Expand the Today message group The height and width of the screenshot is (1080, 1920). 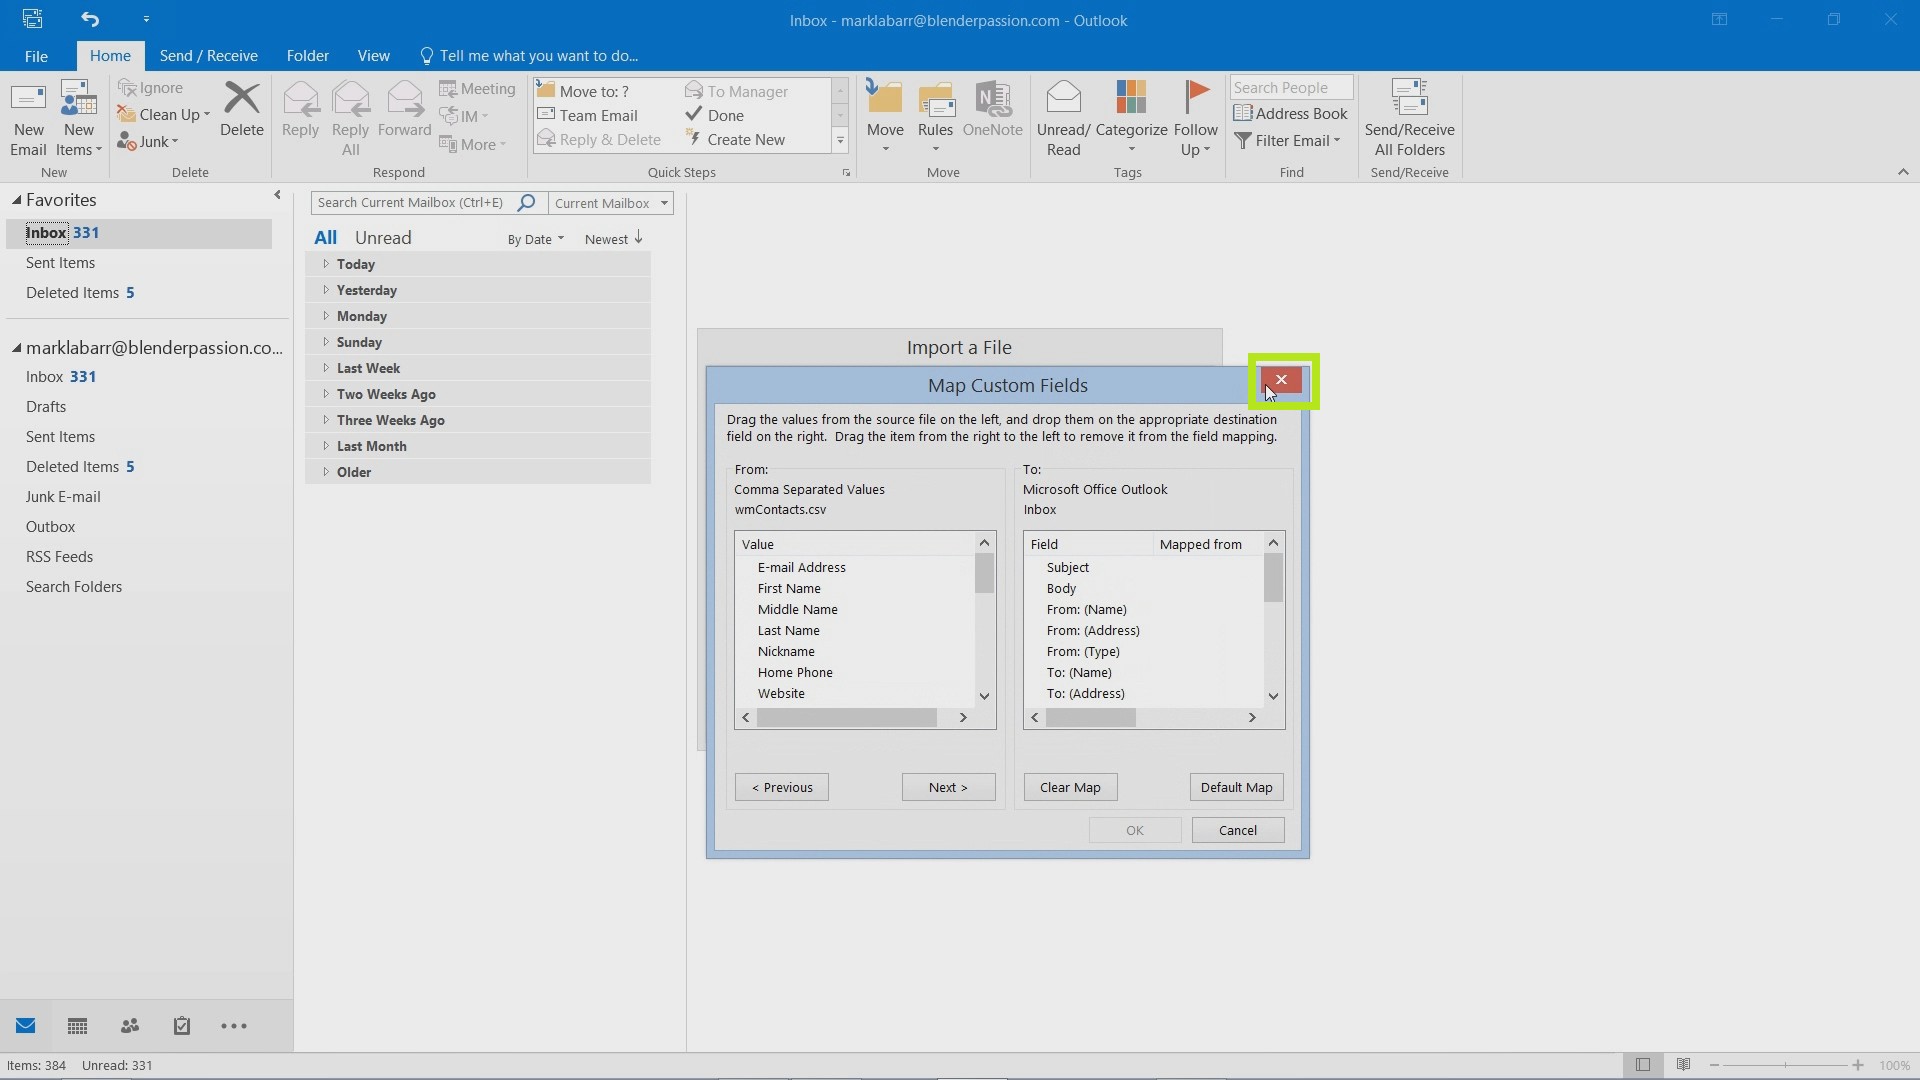tap(325, 264)
